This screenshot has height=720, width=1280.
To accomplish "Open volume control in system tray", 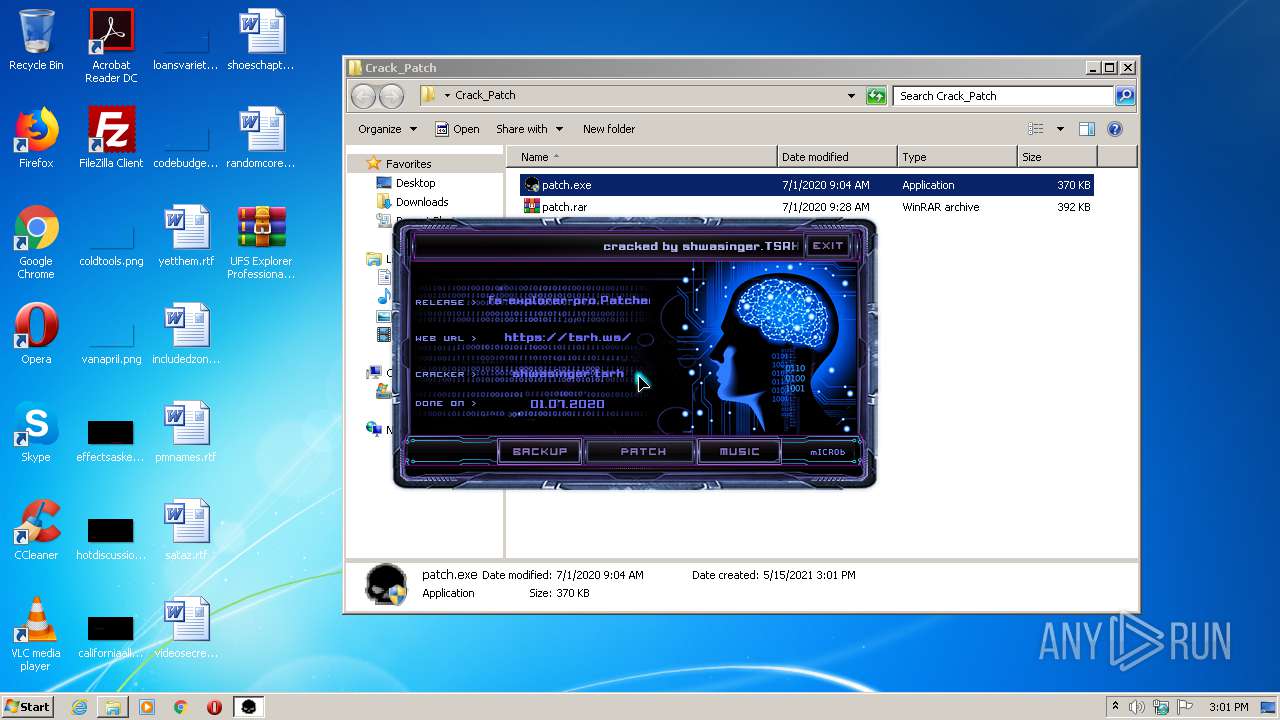I will click(x=1137, y=707).
